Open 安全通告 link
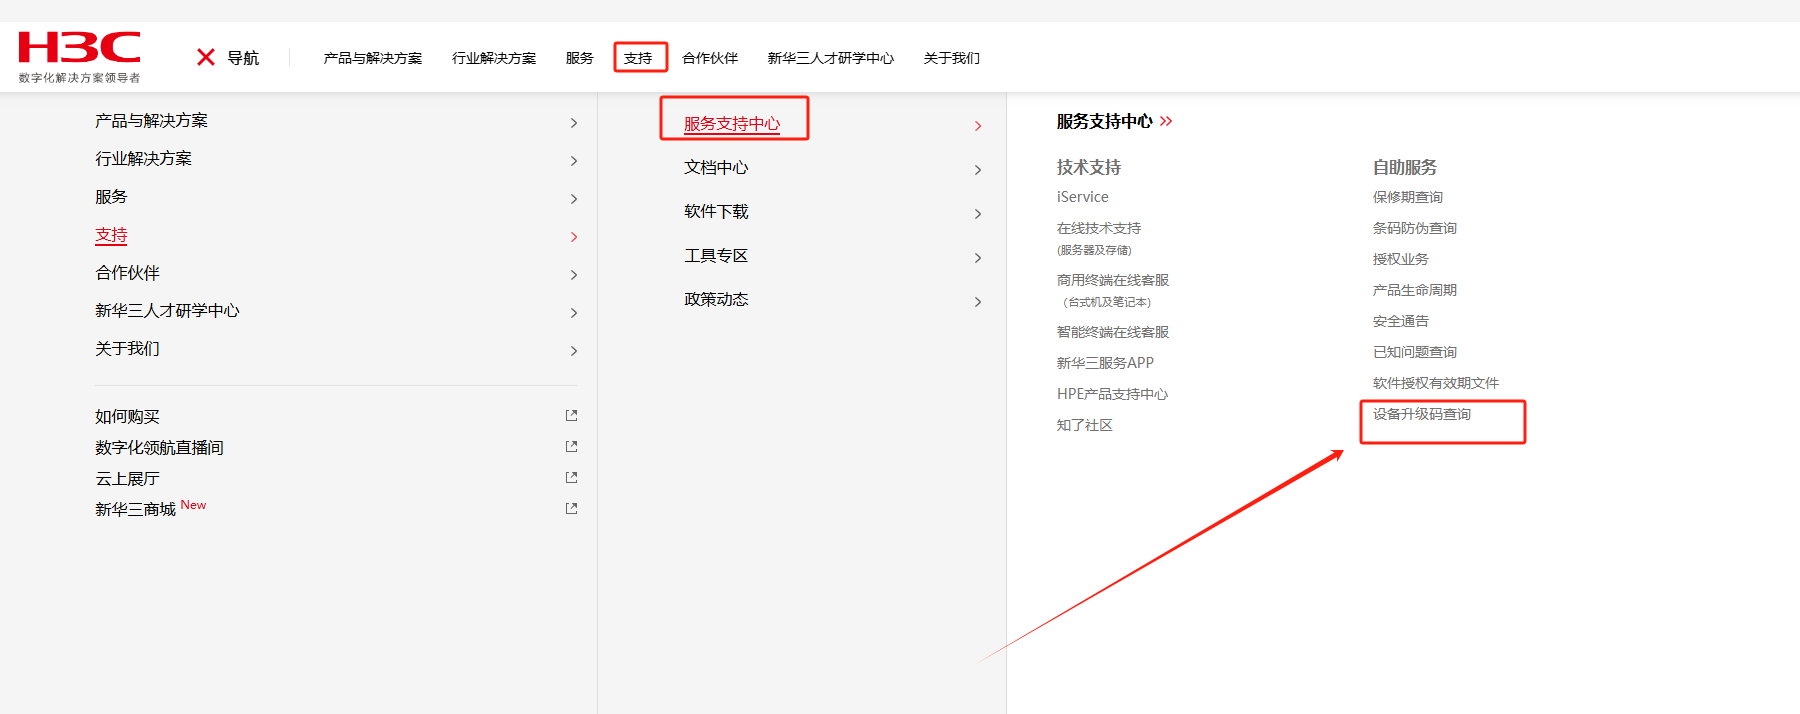This screenshot has height=714, width=1800. [1401, 321]
